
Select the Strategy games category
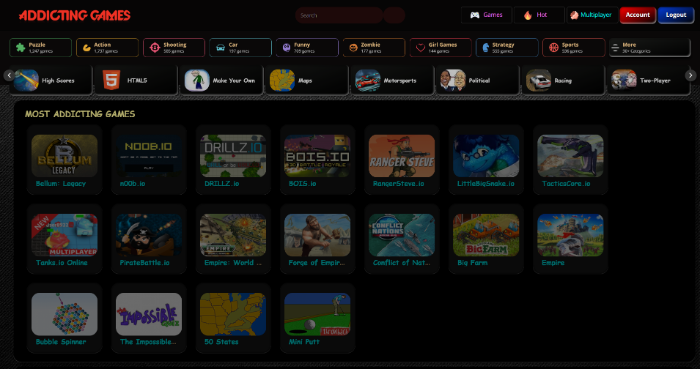coord(507,48)
